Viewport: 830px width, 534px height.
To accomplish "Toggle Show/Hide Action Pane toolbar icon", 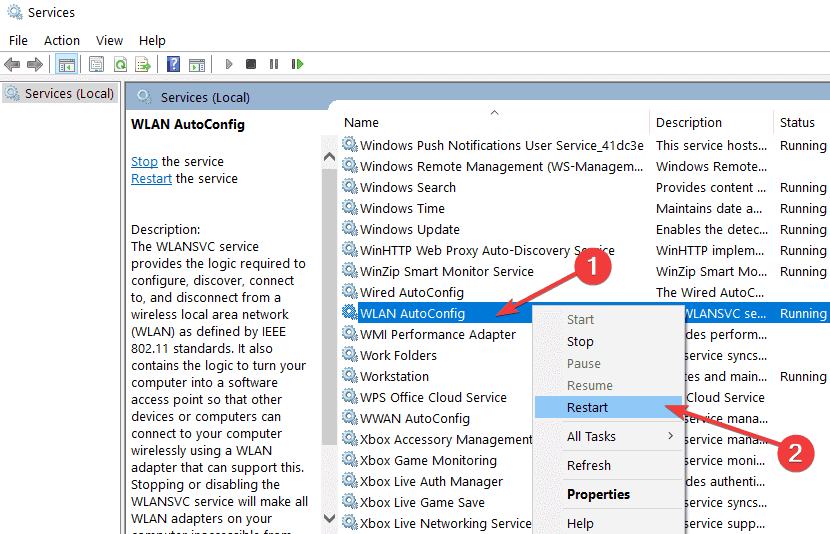I will point(197,65).
